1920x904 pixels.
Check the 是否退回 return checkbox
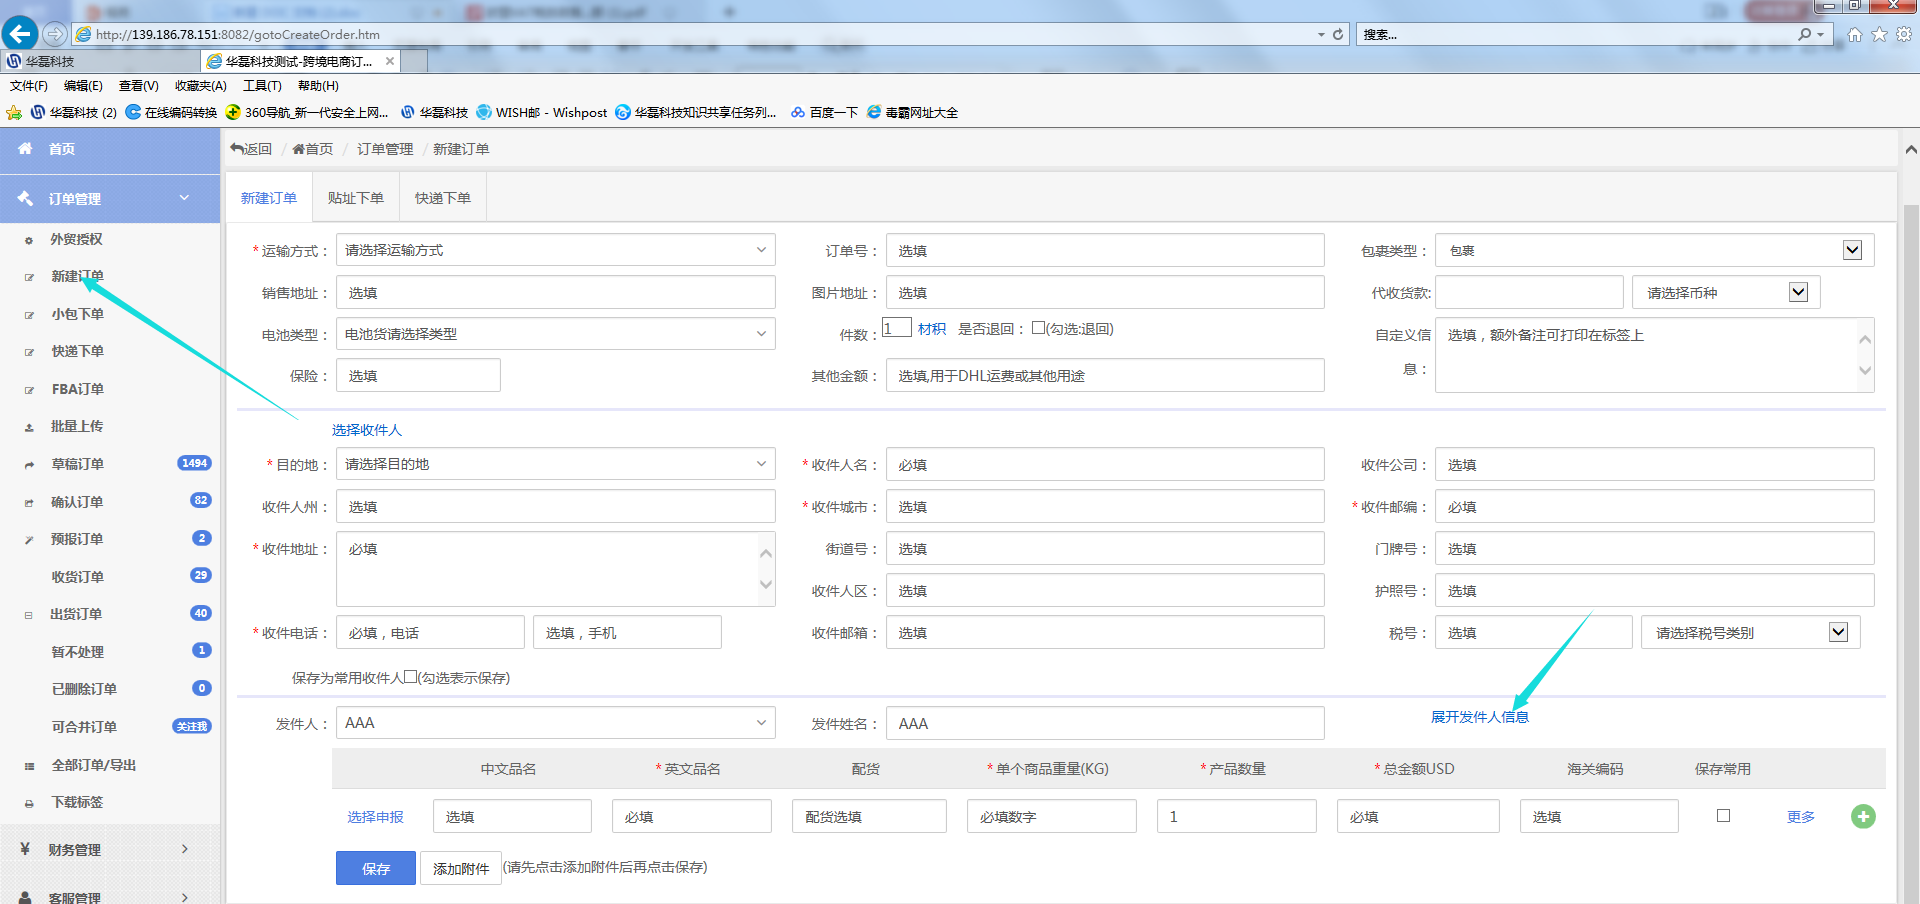pos(1038,328)
